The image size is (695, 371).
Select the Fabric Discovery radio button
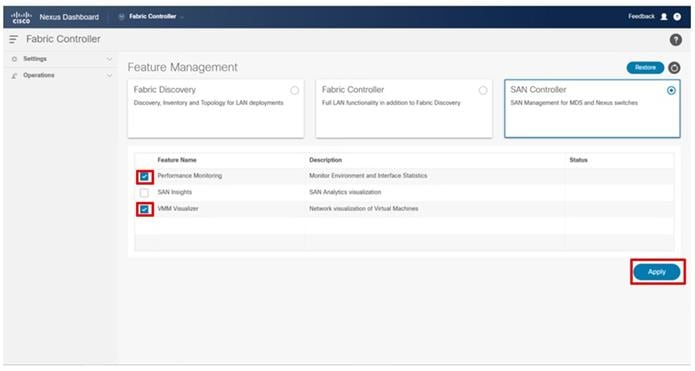point(294,90)
